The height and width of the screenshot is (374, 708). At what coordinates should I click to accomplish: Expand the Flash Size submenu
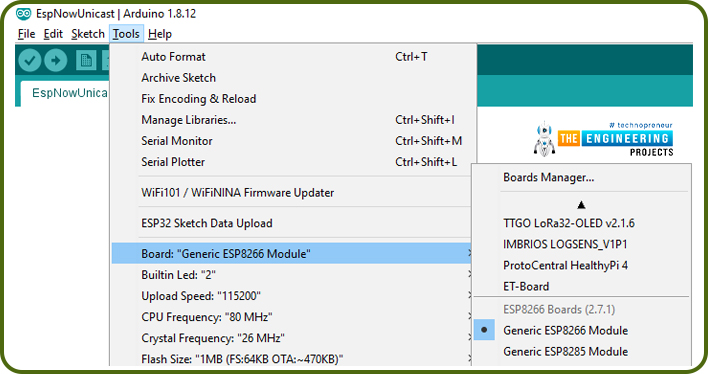click(x=292, y=359)
